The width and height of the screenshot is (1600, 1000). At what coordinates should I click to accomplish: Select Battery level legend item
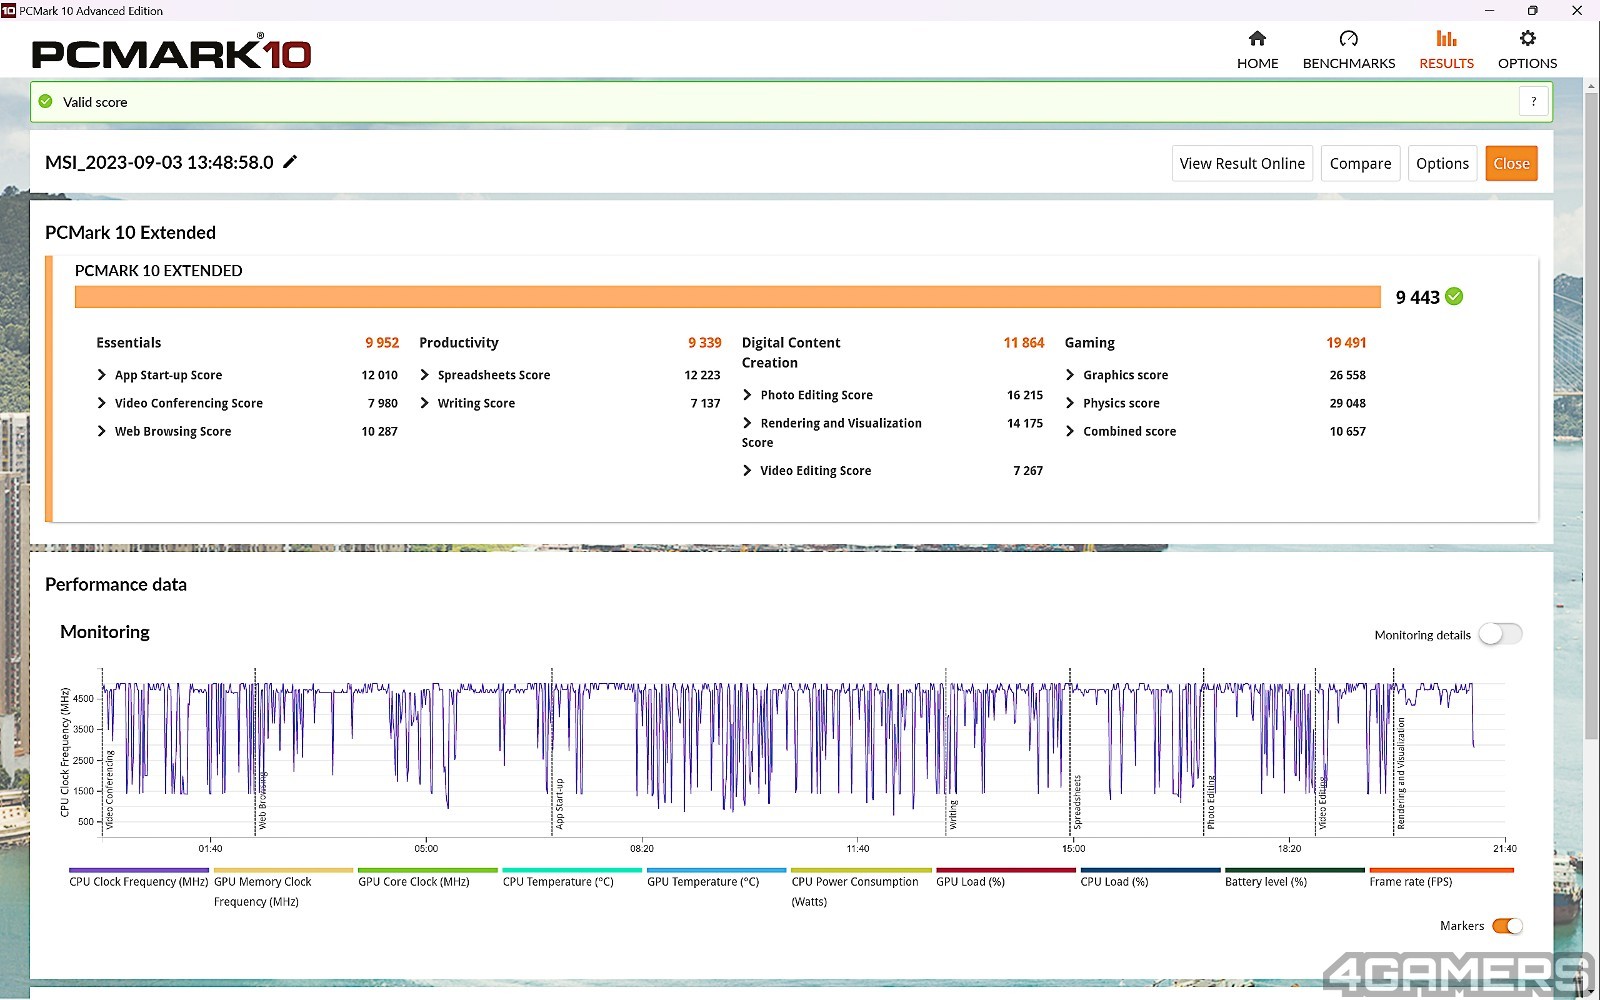(1294, 877)
